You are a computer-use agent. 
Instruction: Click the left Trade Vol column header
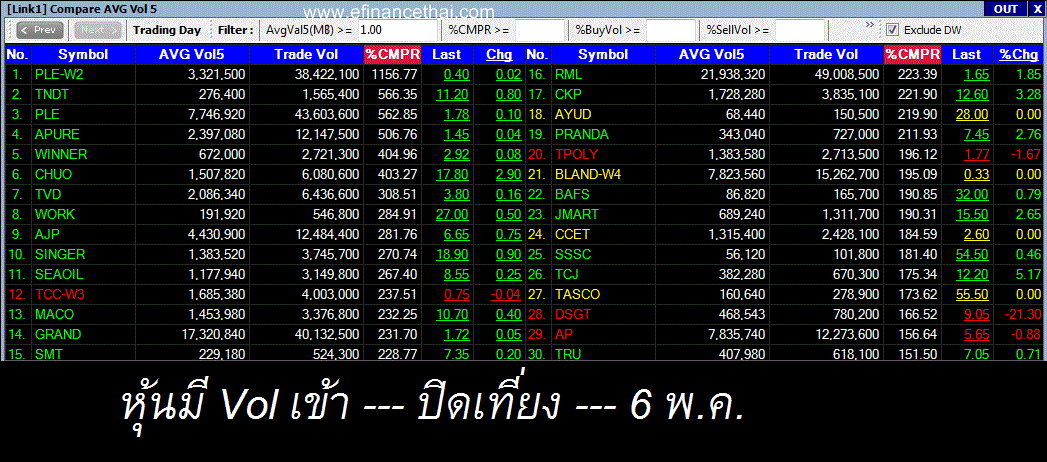(308, 55)
